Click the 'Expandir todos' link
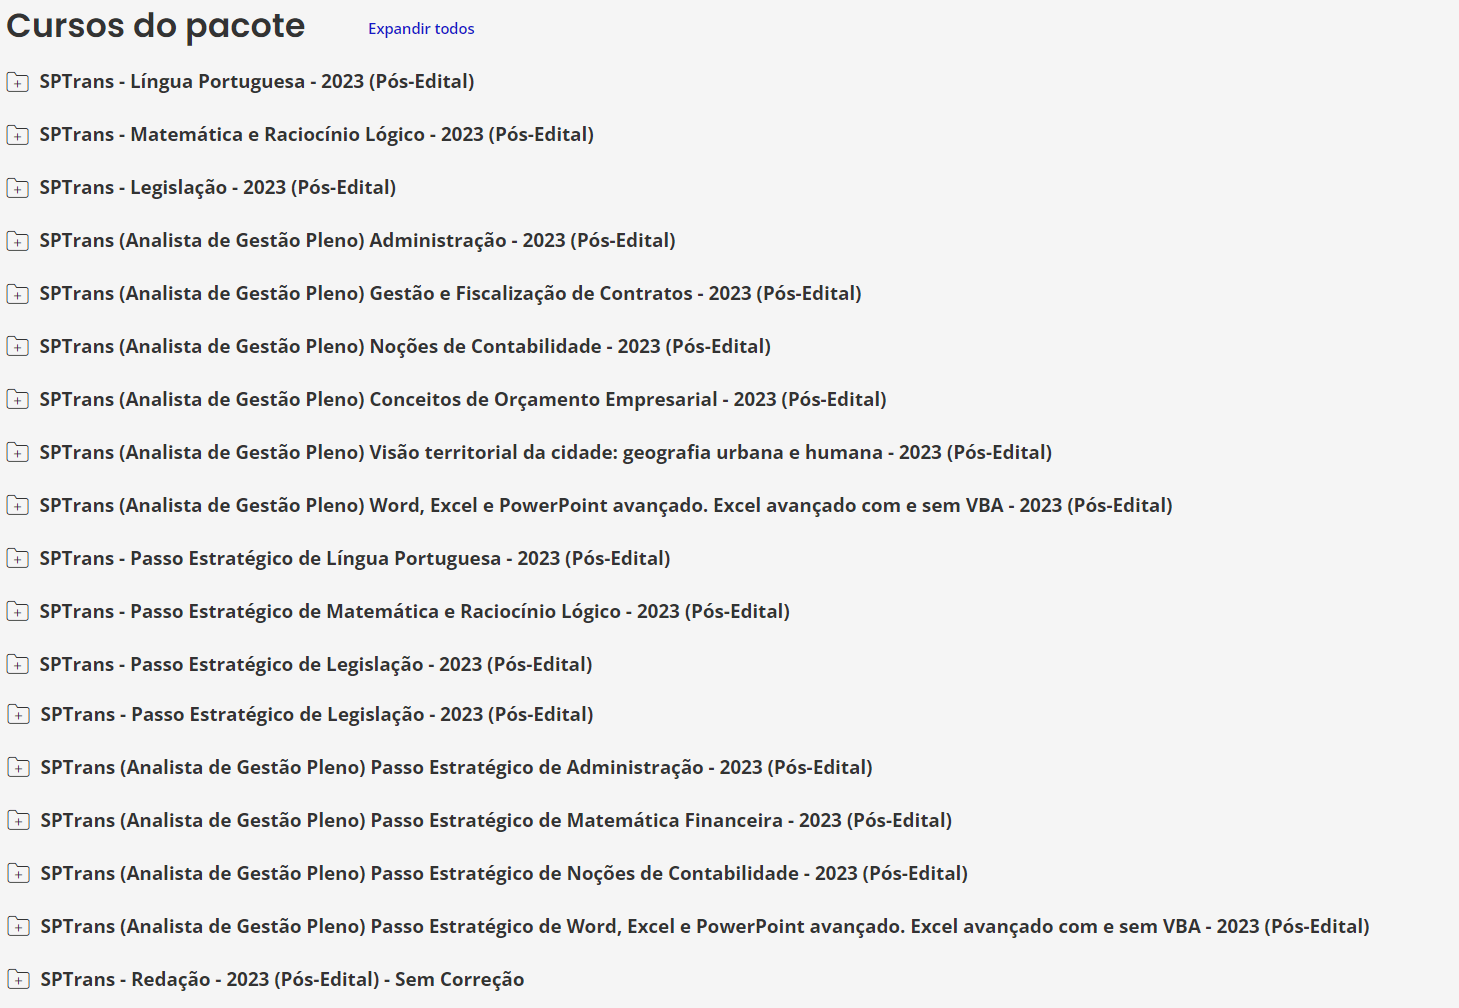Viewport: 1459px width, 1008px height. [421, 29]
